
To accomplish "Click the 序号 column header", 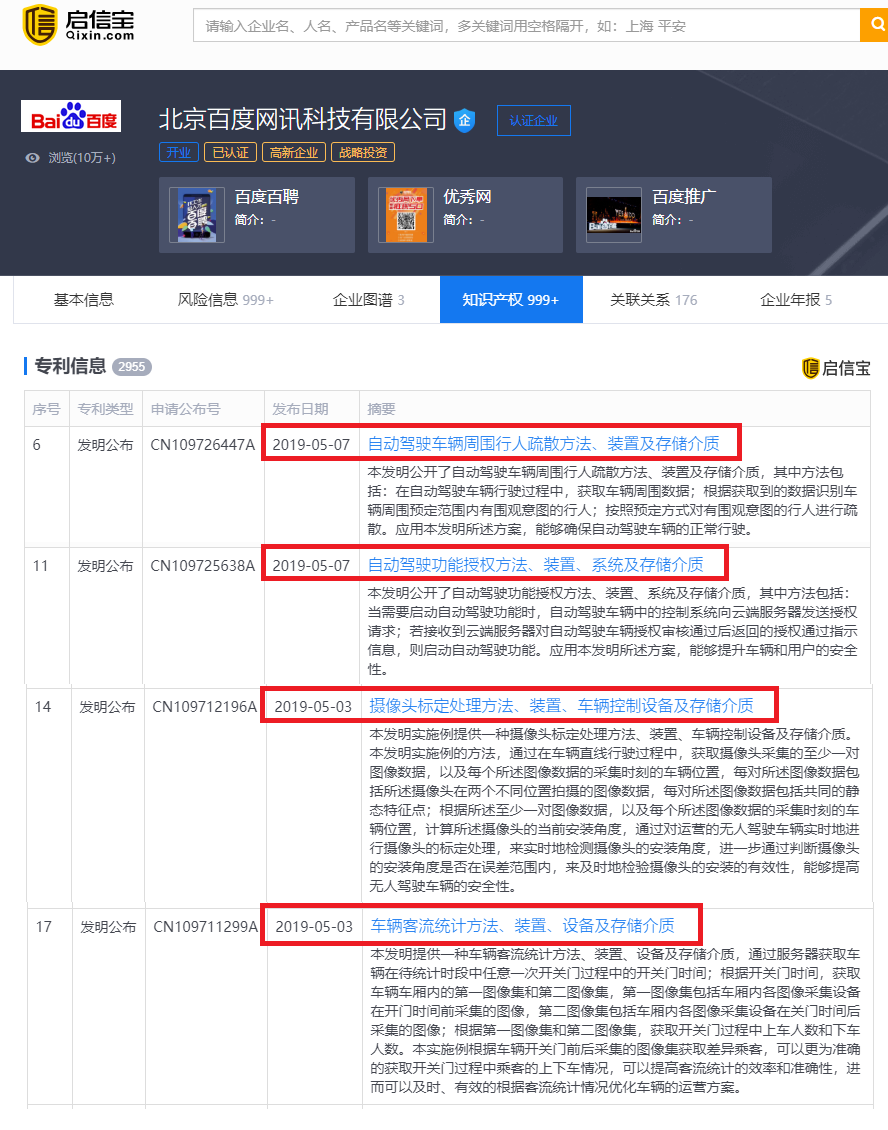I will click(x=46, y=409).
